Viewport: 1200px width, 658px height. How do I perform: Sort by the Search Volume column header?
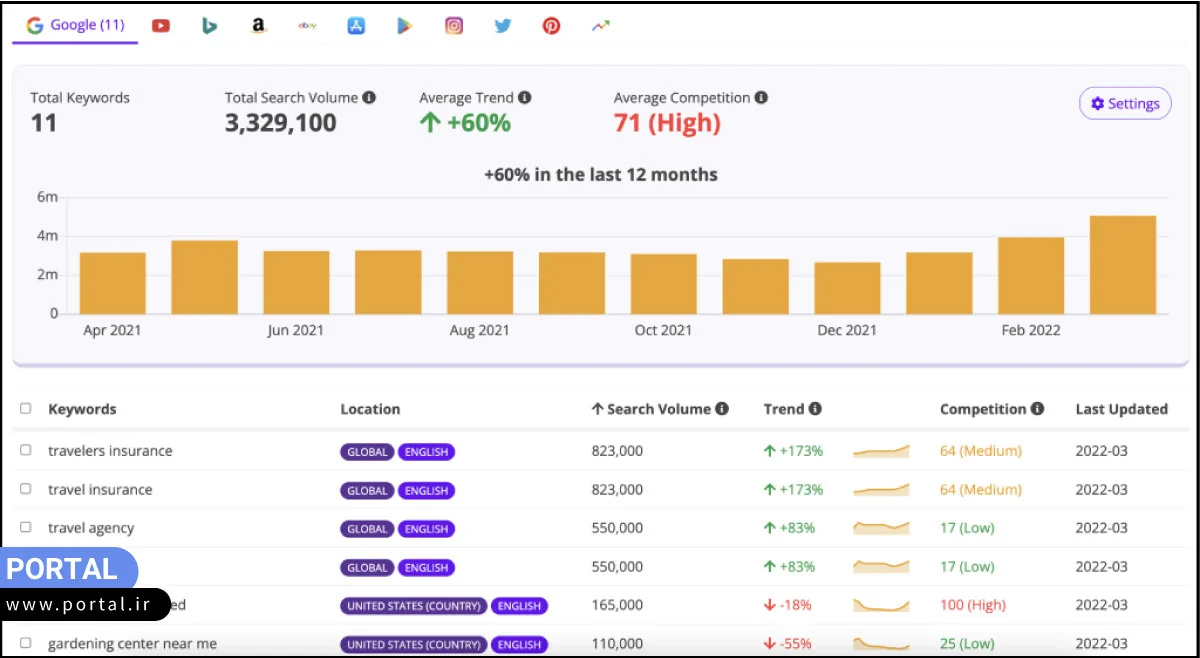click(x=658, y=409)
